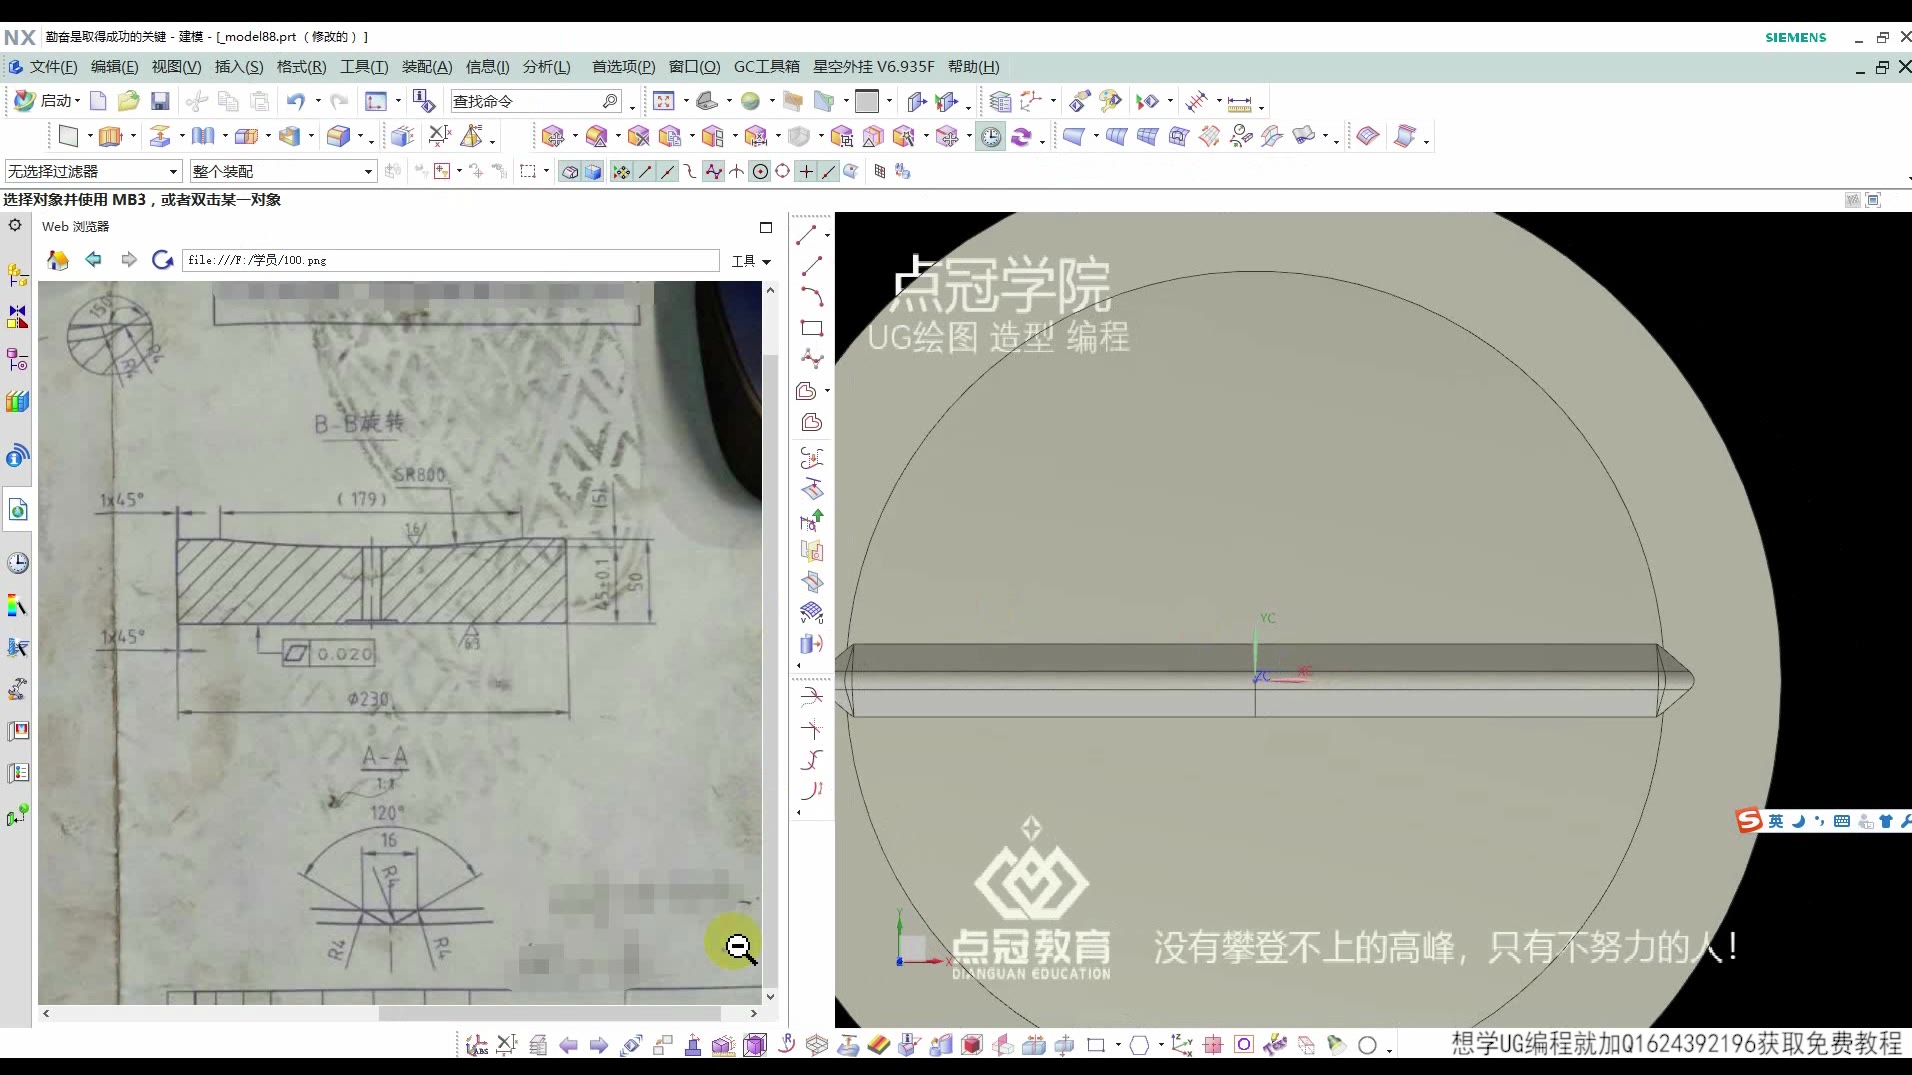Viewport: 1912px width, 1075px height.
Task: Open the 分析(L) menu
Action: (x=546, y=67)
